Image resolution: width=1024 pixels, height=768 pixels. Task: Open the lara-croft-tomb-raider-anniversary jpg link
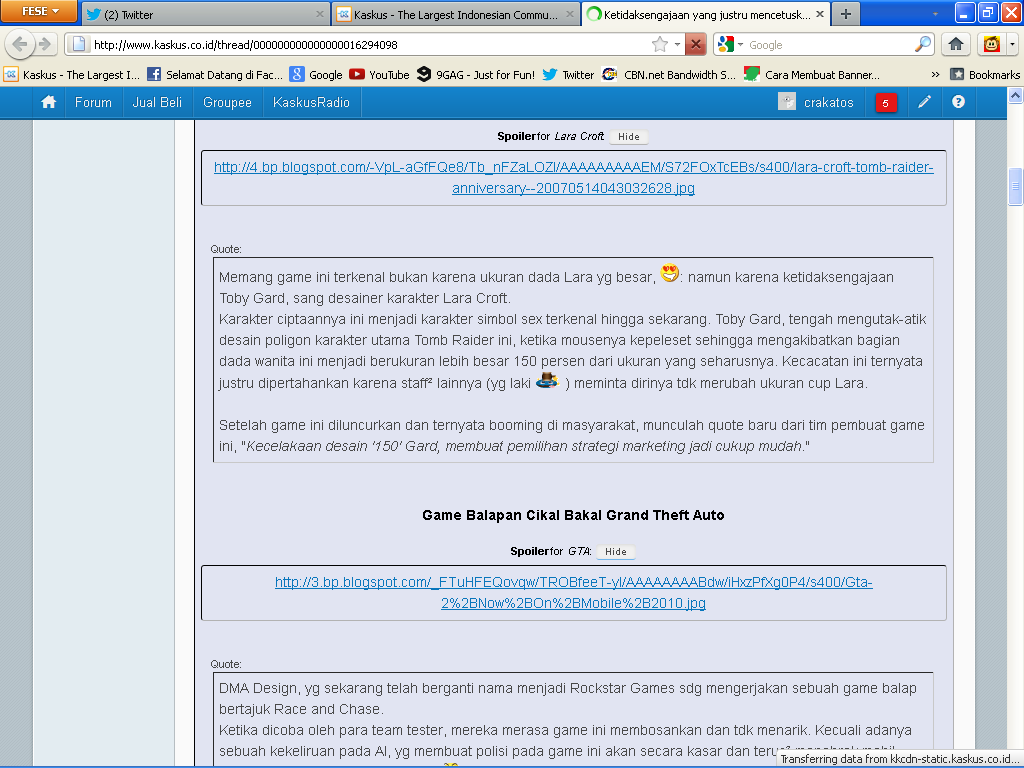click(x=573, y=178)
